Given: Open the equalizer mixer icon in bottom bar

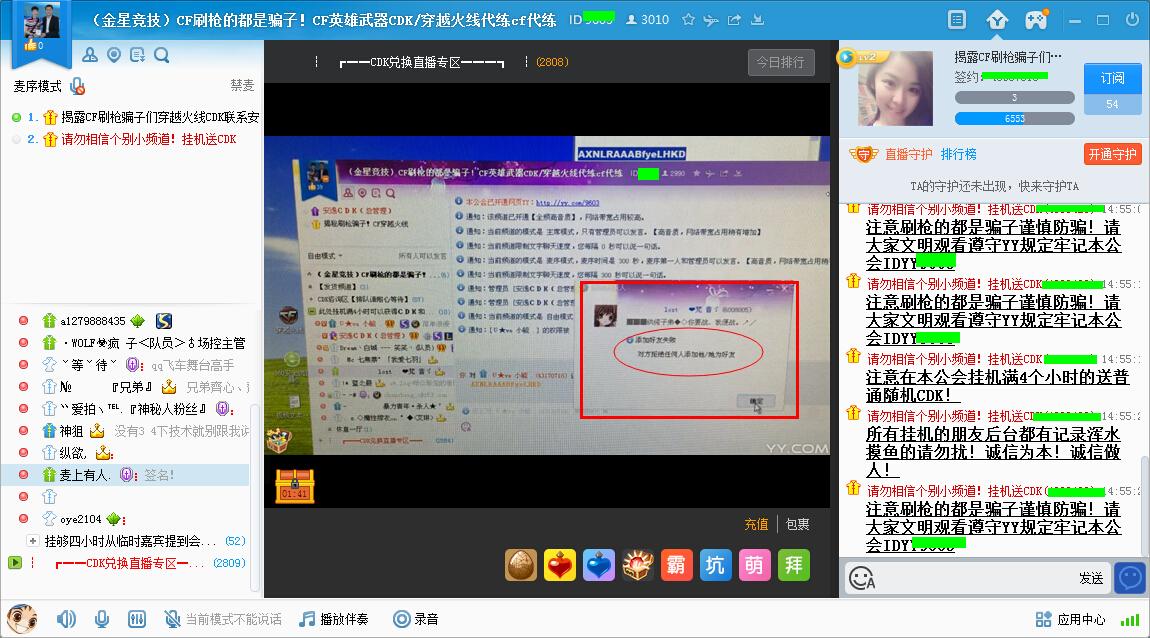Looking at the screenshot, I should tap(136, 620).
